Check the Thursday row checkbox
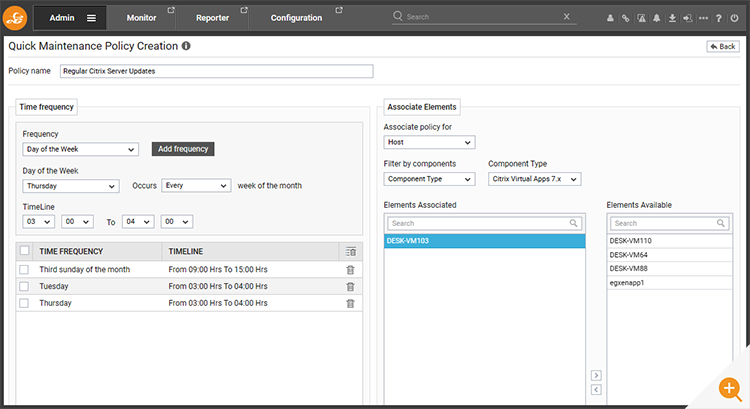The height and width of the screenshot is (409, 750). click(x=24, y=303)
